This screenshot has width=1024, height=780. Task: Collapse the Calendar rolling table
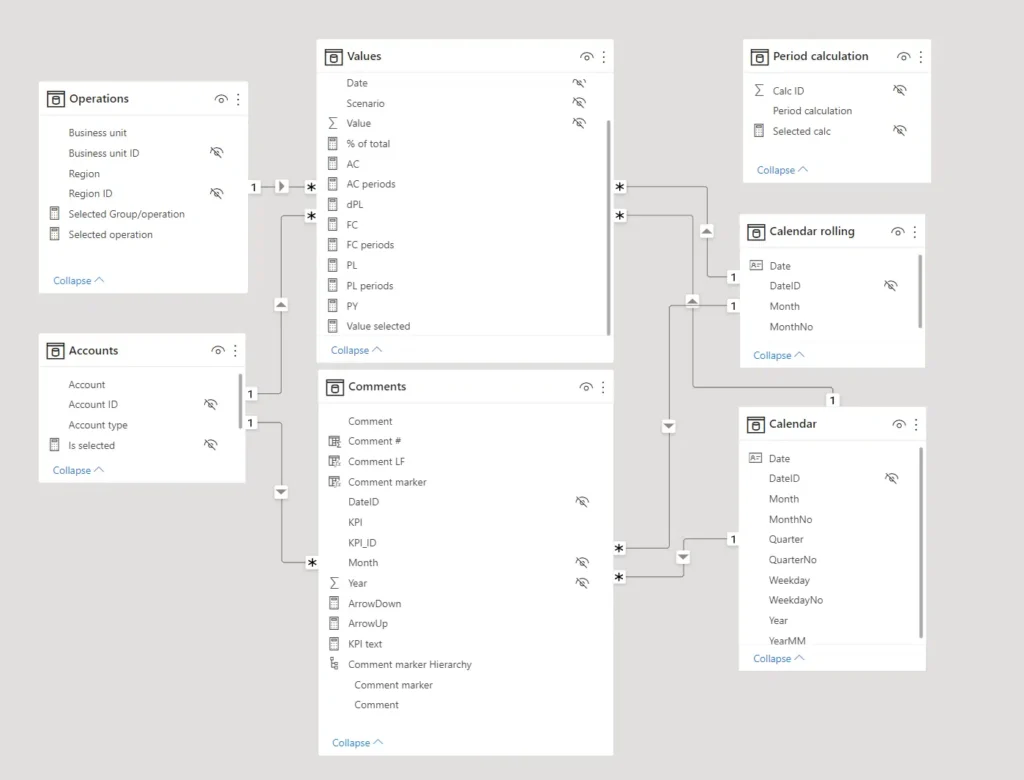[778, 355]
